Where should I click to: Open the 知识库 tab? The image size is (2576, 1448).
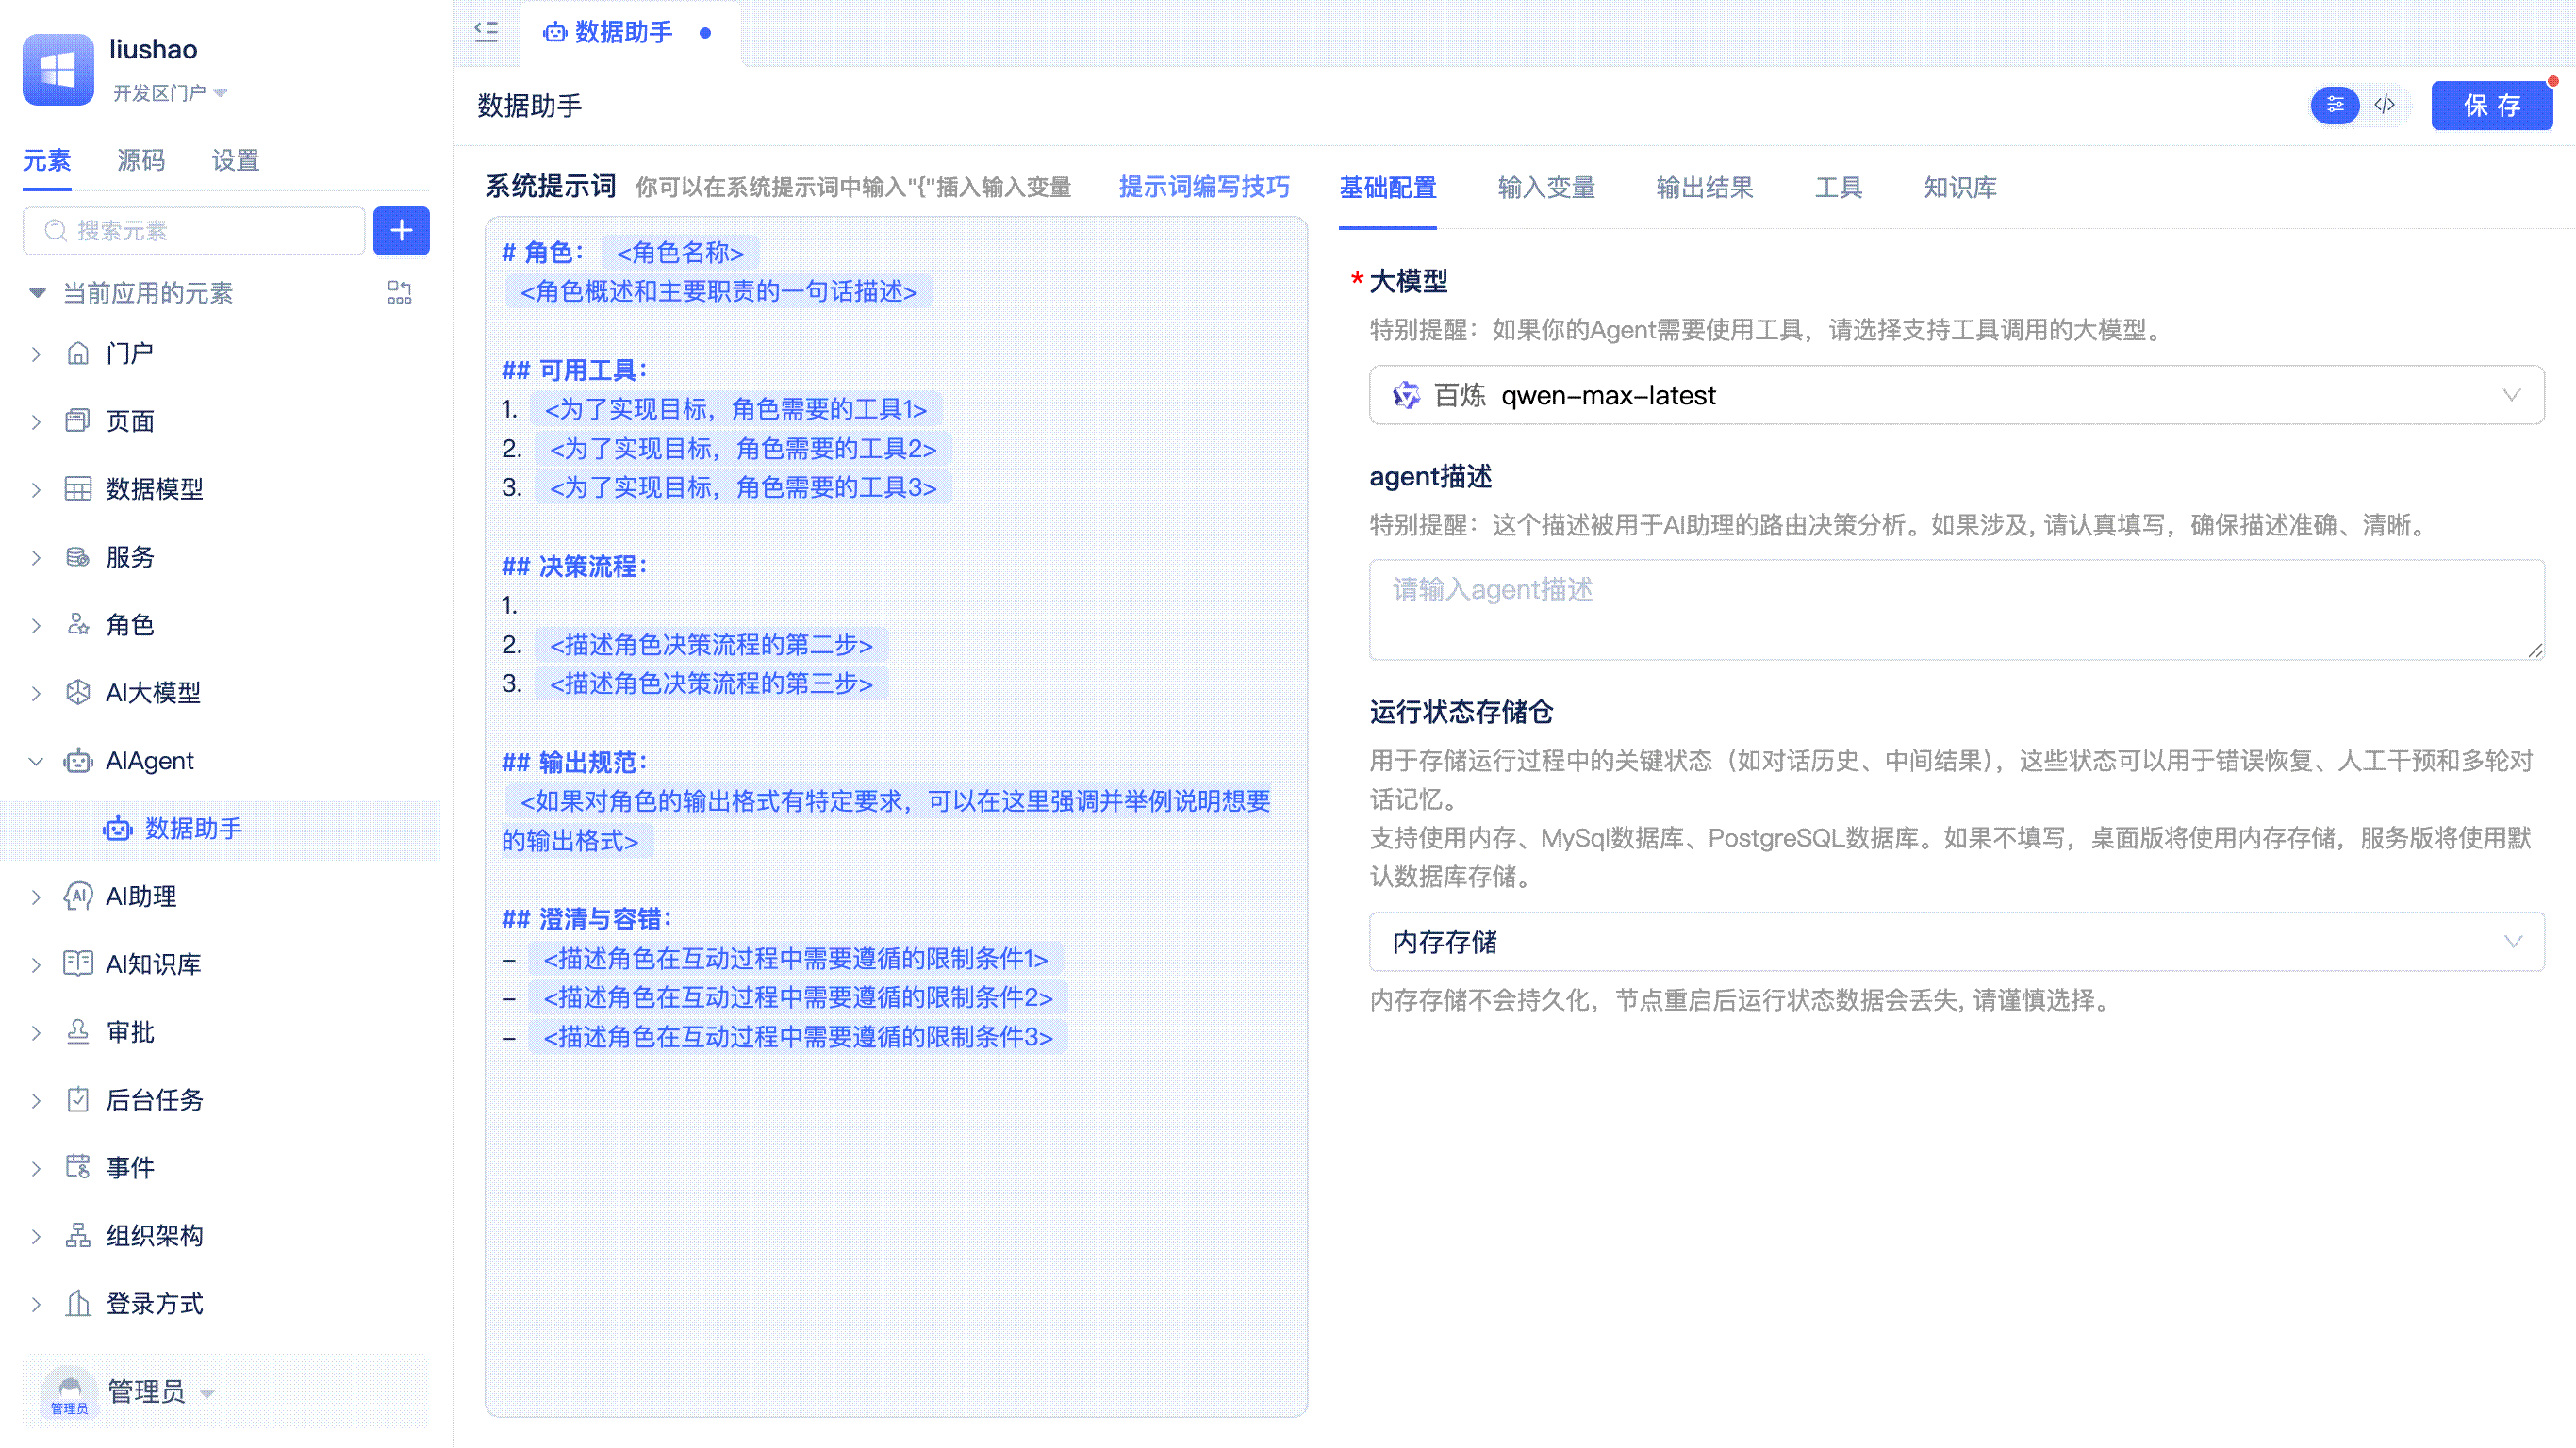point(1960,187)
